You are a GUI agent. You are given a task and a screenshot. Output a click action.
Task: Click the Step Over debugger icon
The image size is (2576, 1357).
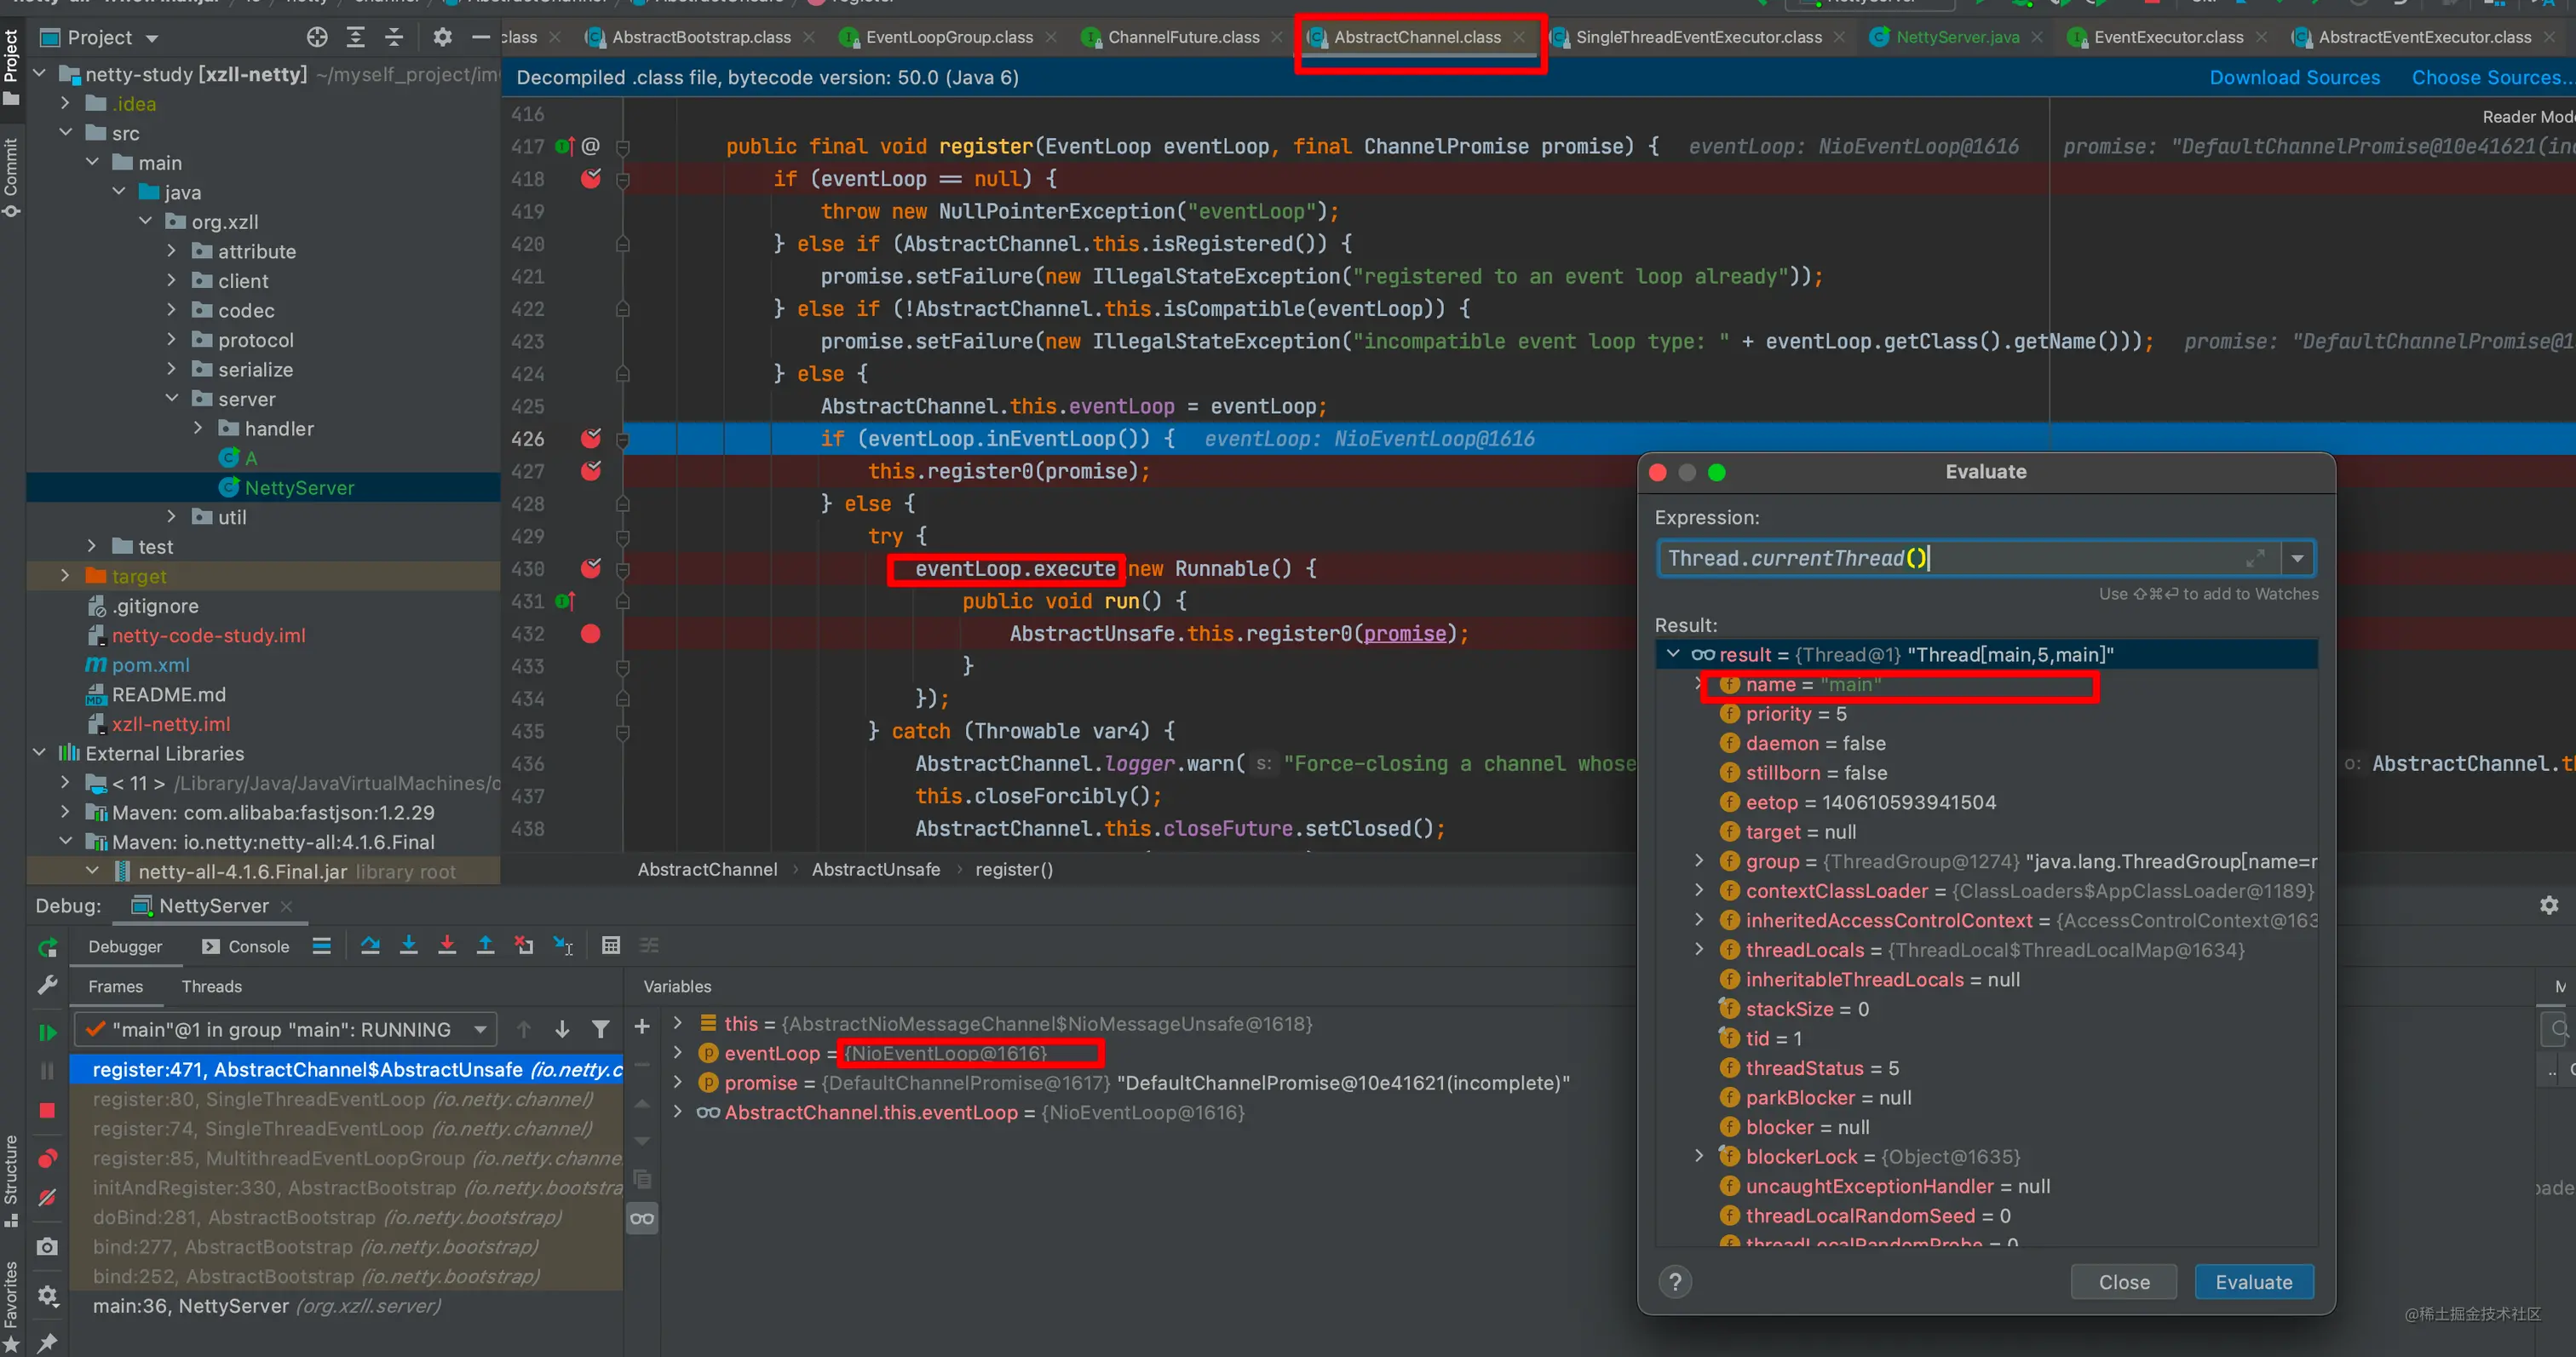tap(370, 945)
